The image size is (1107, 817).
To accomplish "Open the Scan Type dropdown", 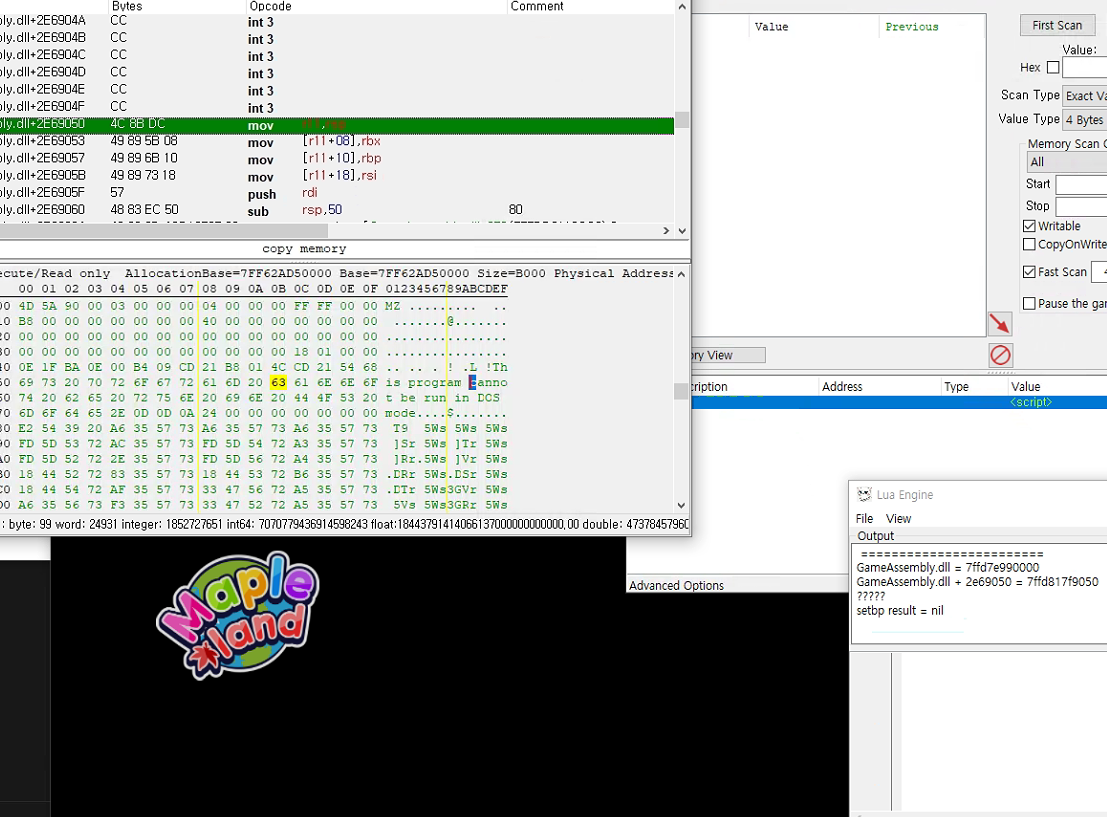I will point(1084,95).
